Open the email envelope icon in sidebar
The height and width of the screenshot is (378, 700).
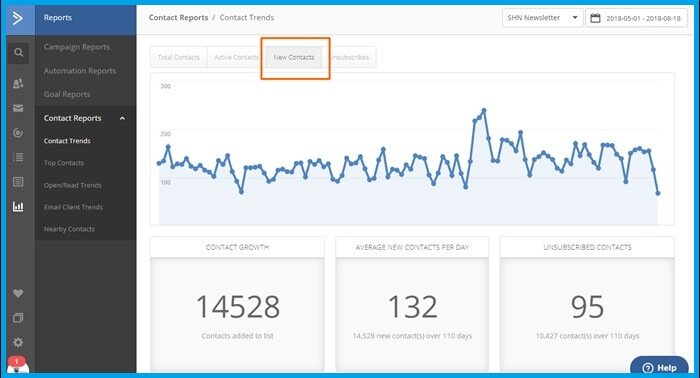(x=18, y=108)
